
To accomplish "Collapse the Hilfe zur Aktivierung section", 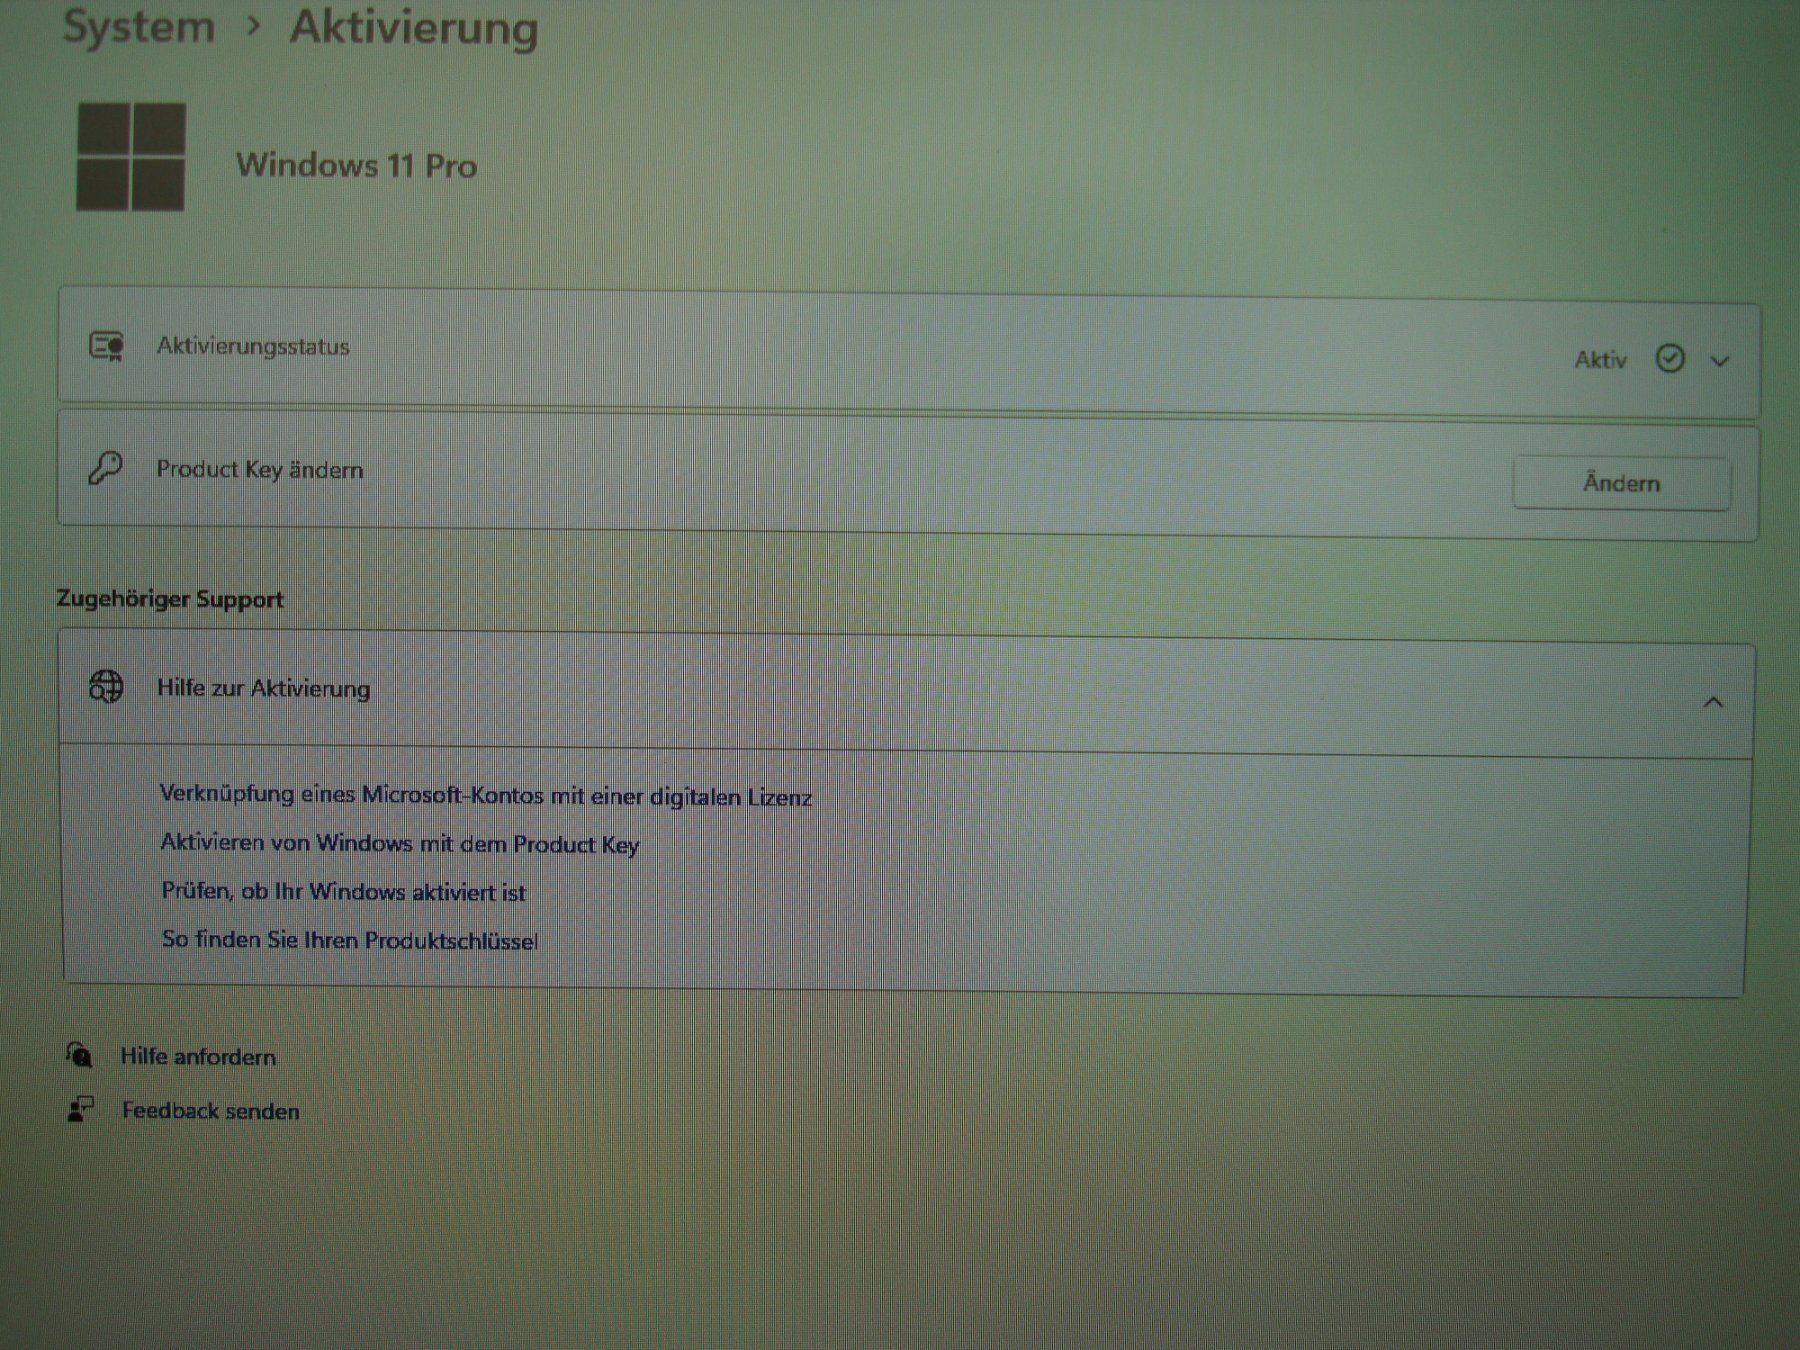I will 1713,702.
